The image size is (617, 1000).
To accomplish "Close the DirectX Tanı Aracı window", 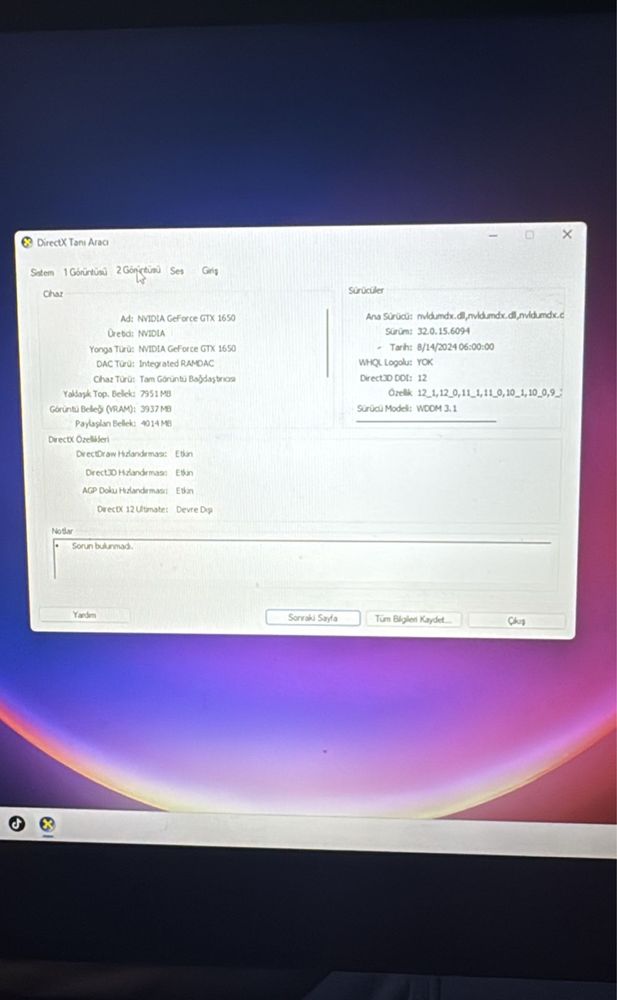I will 567,234.
